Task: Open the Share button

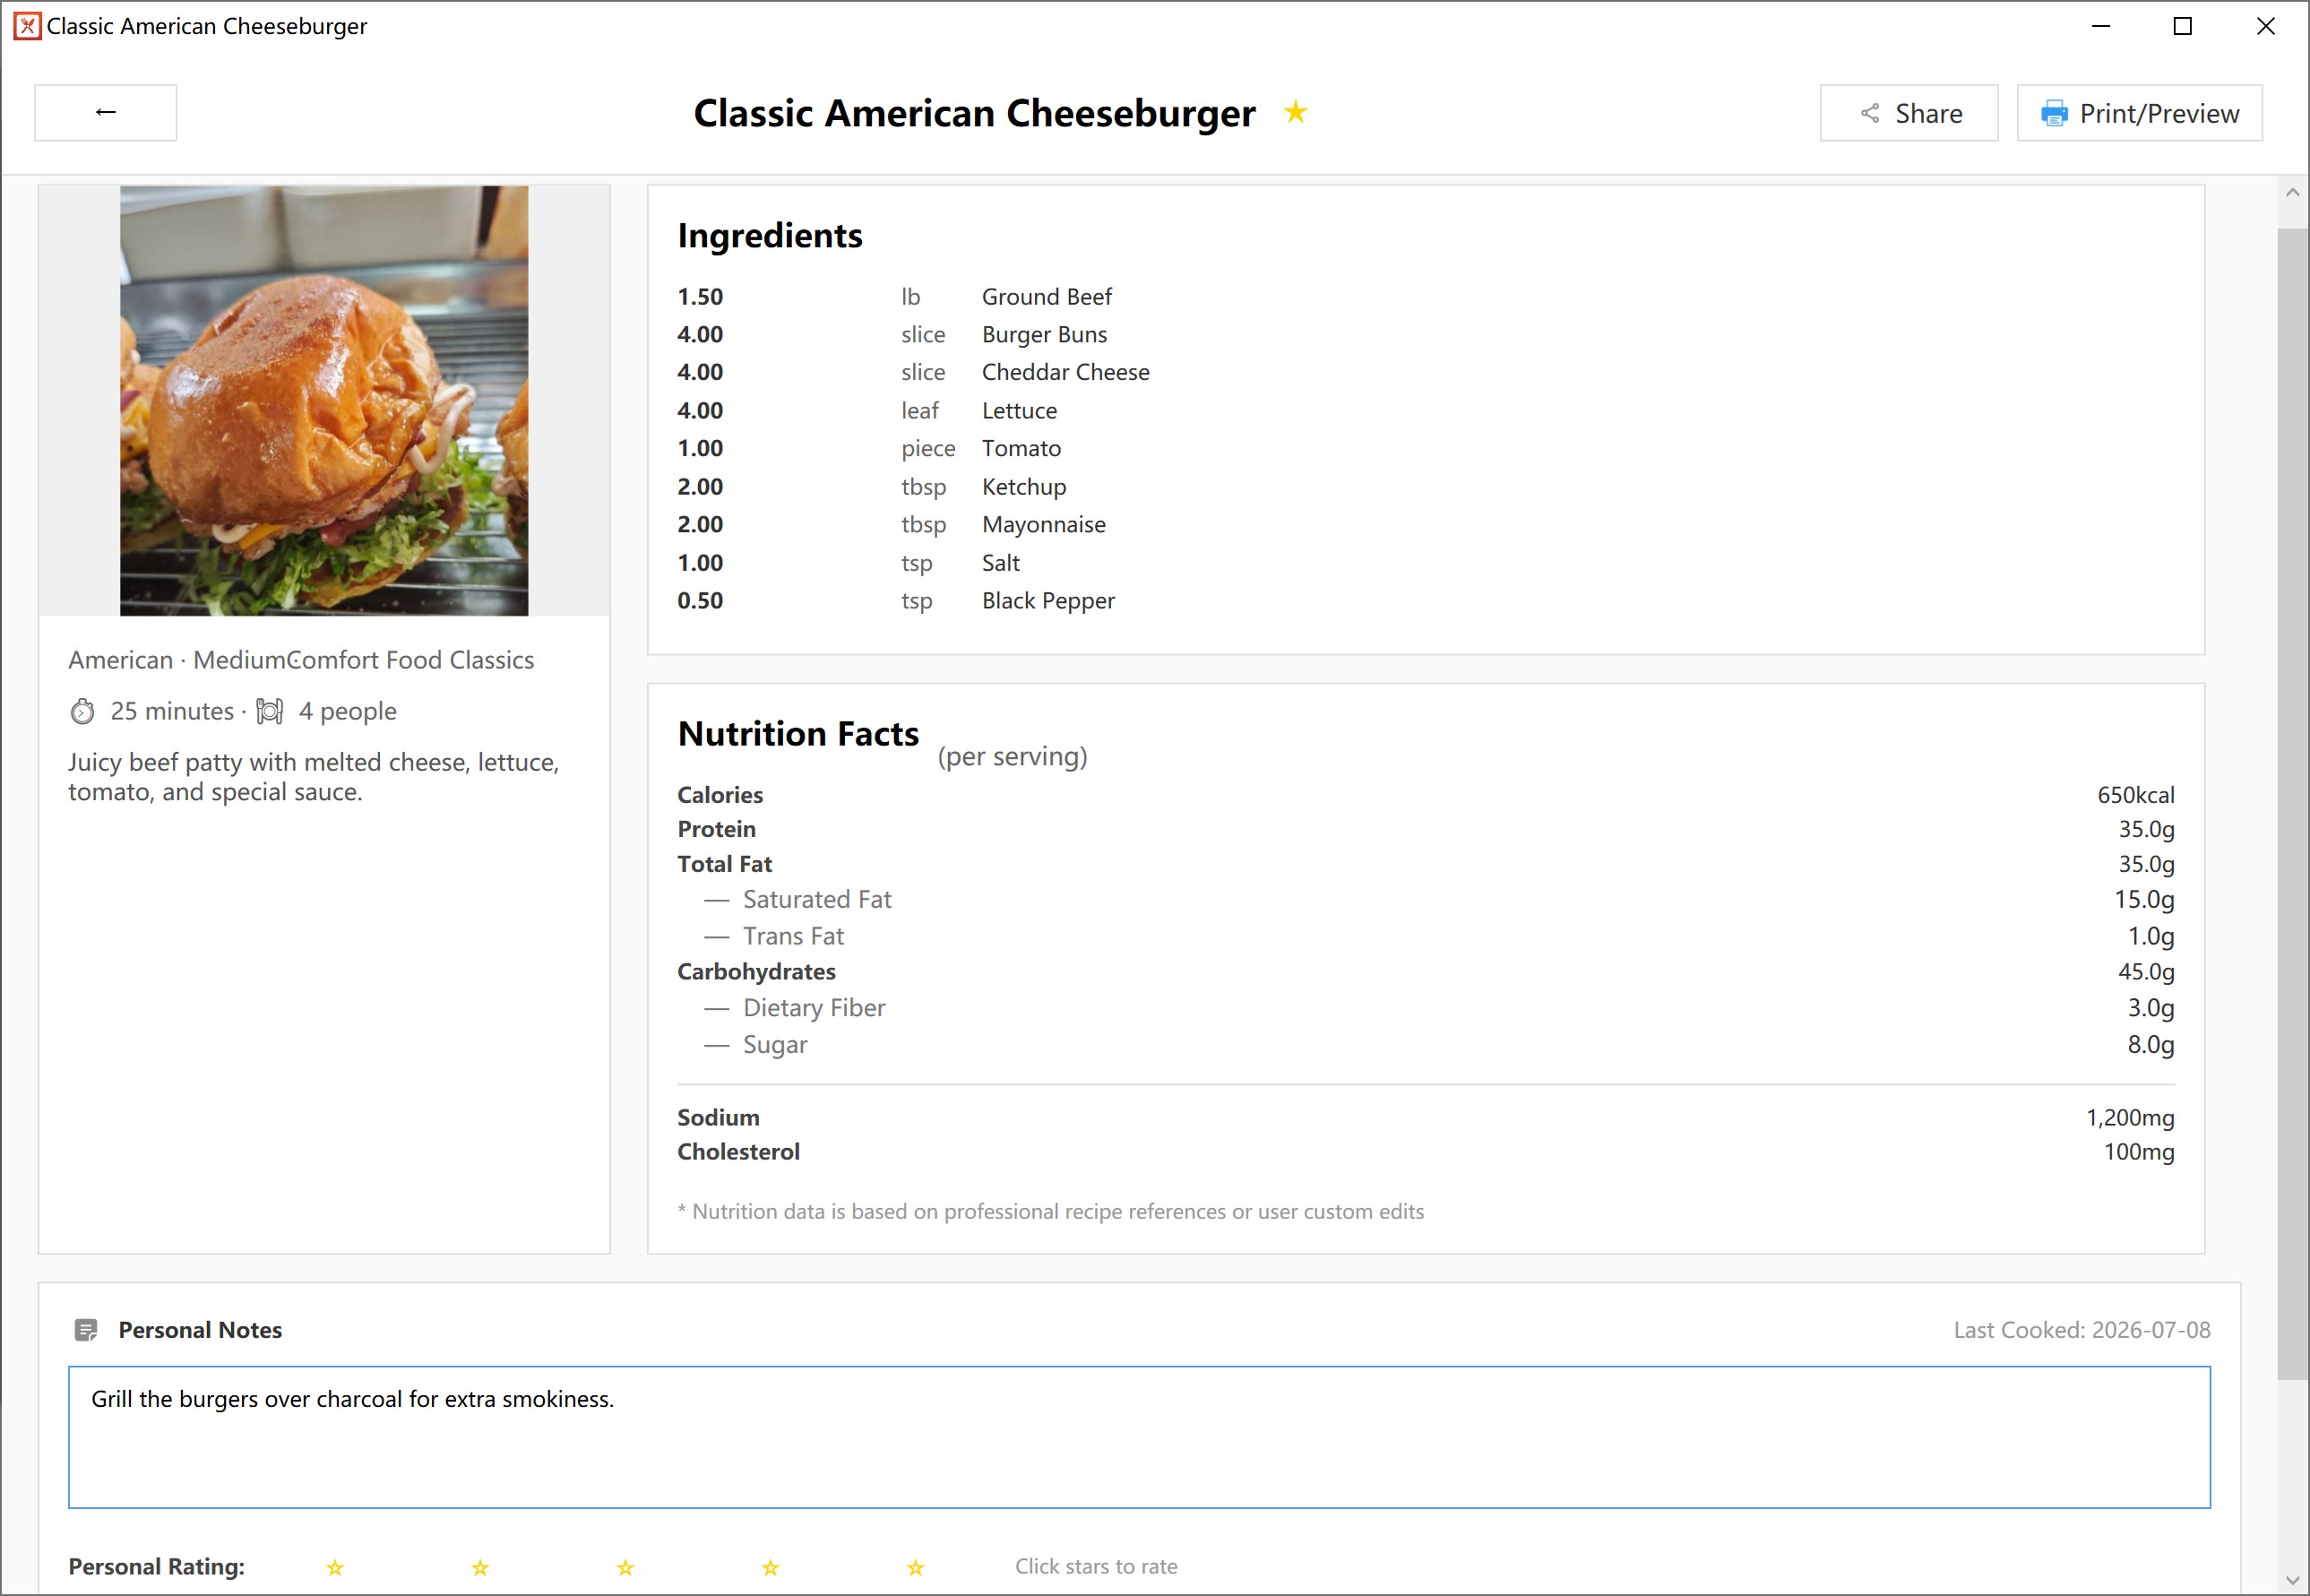Action: pos(1908,113)
